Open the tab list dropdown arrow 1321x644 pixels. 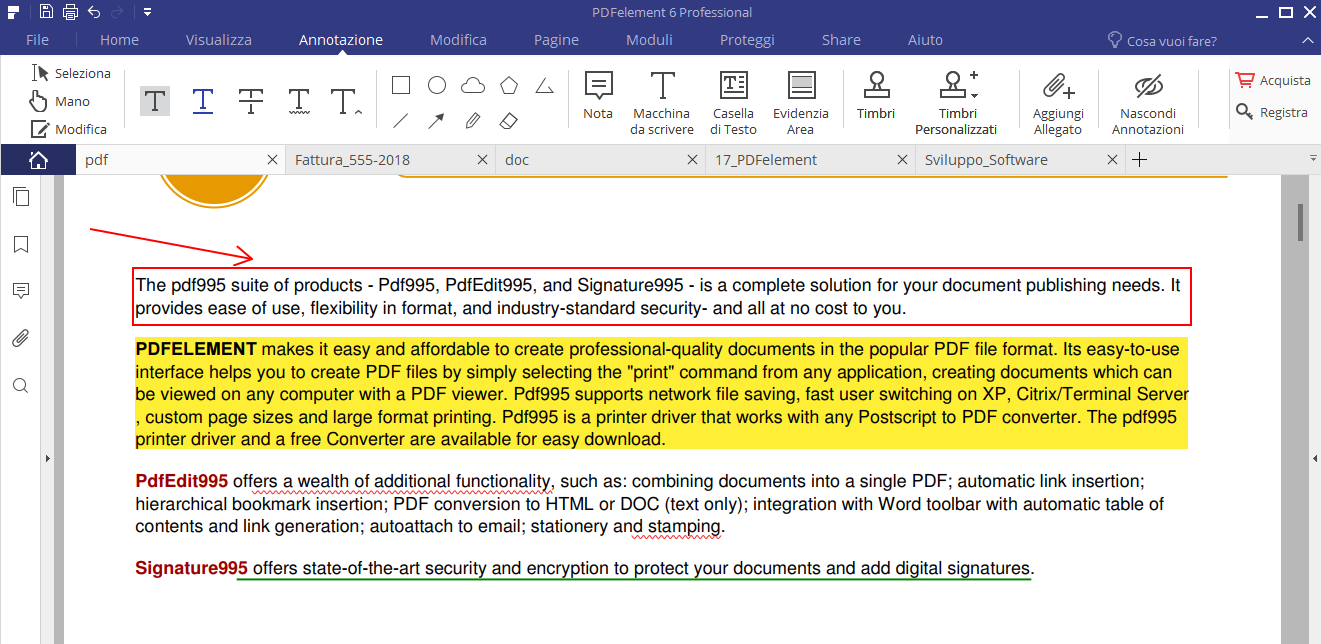(1313, 158)
